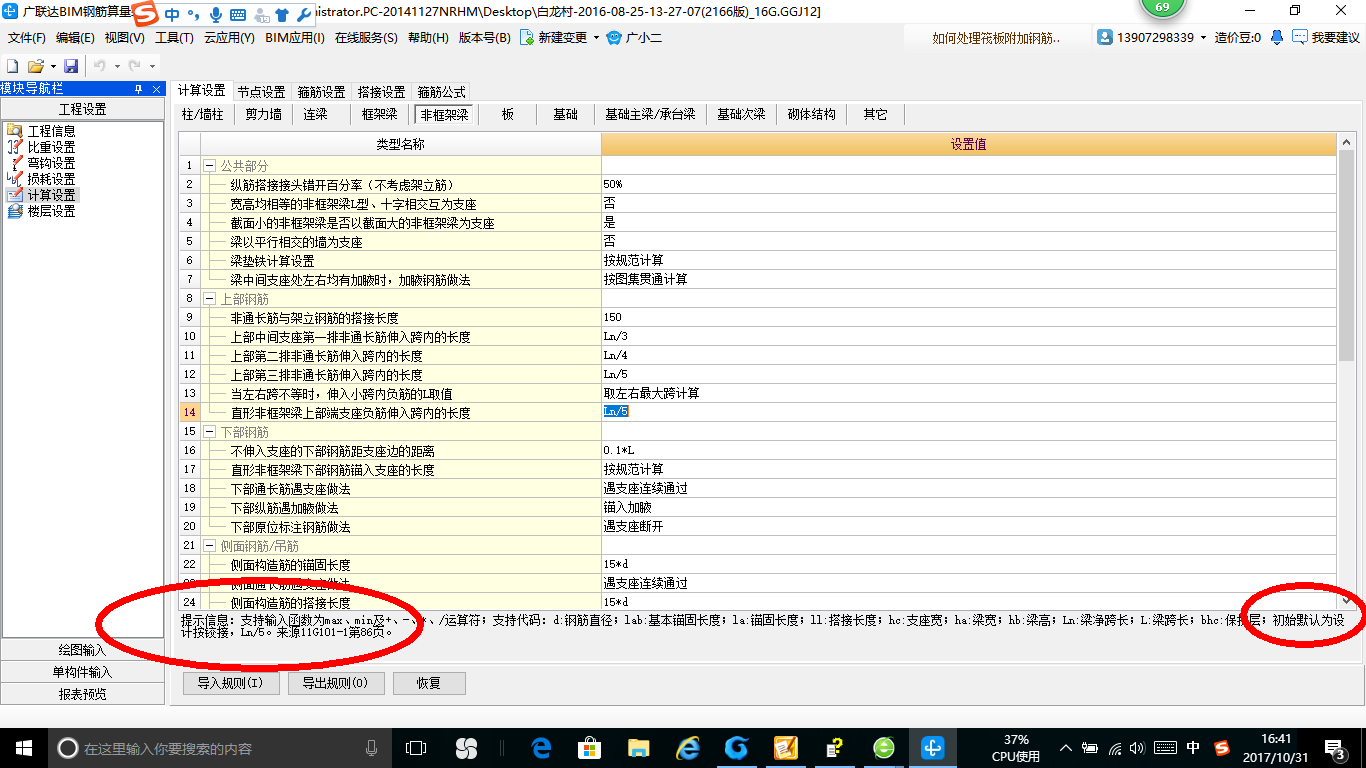Click the 导出规则(O) button

335,684
